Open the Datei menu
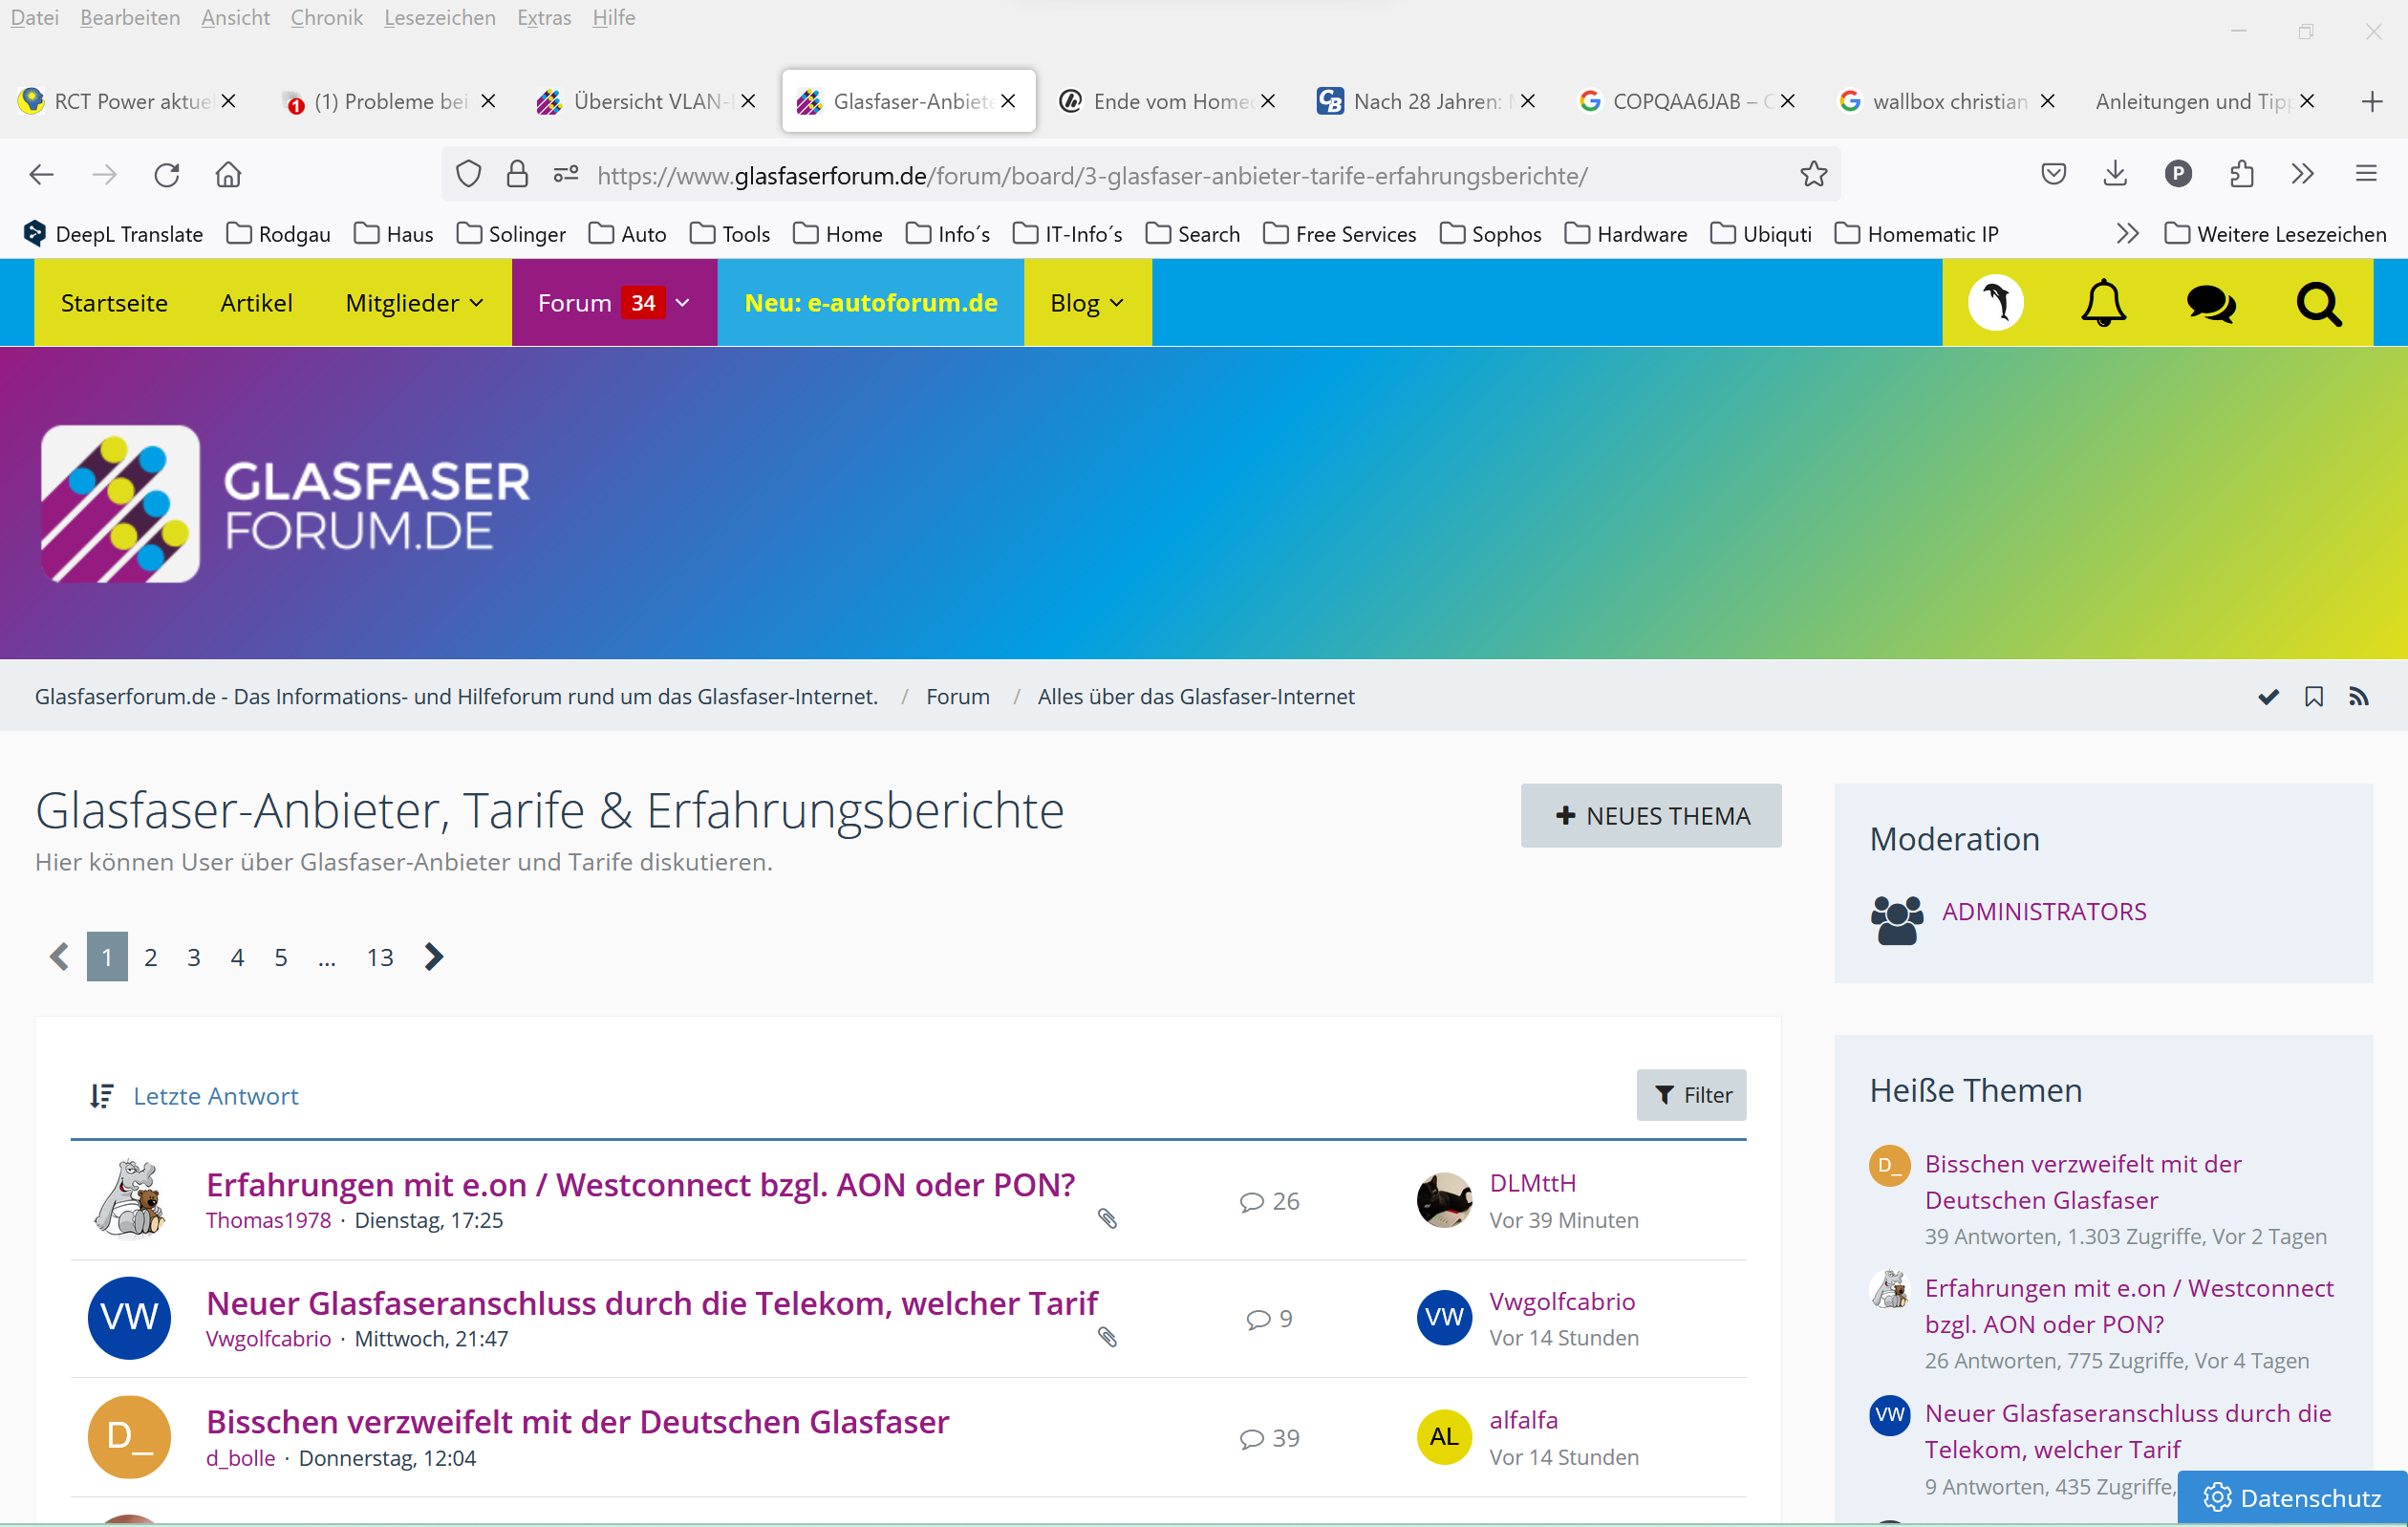Screen dimensions: 2408x1527 tap(35, 18)
